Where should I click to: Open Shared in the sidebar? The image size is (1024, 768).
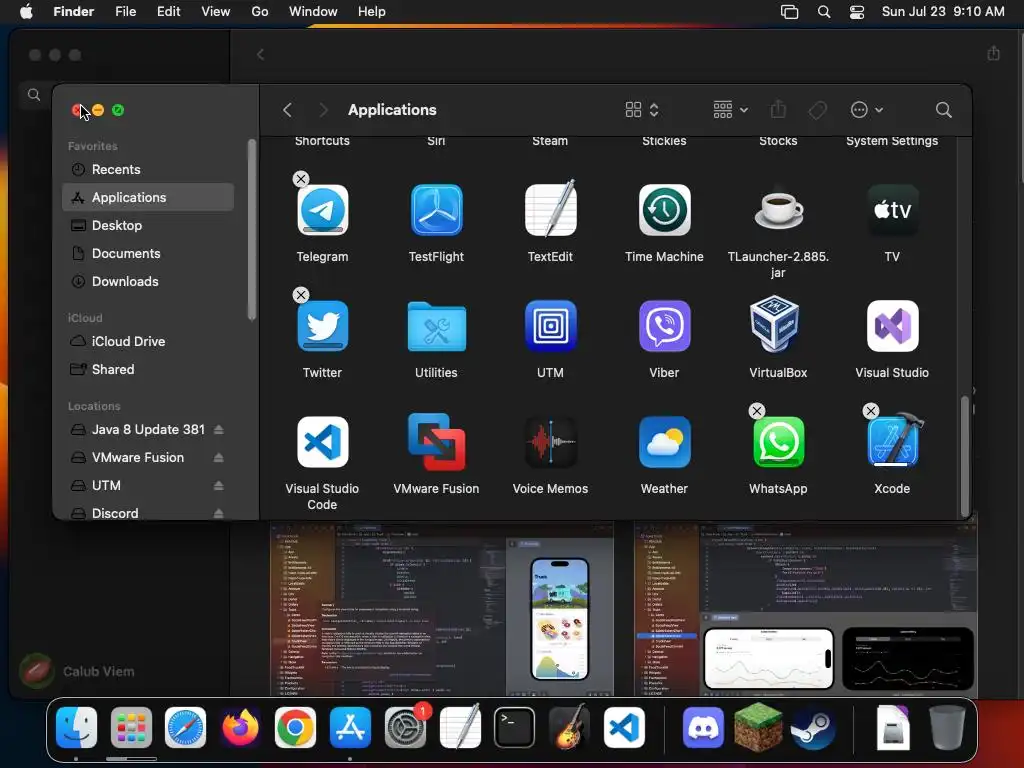(148, 370)
